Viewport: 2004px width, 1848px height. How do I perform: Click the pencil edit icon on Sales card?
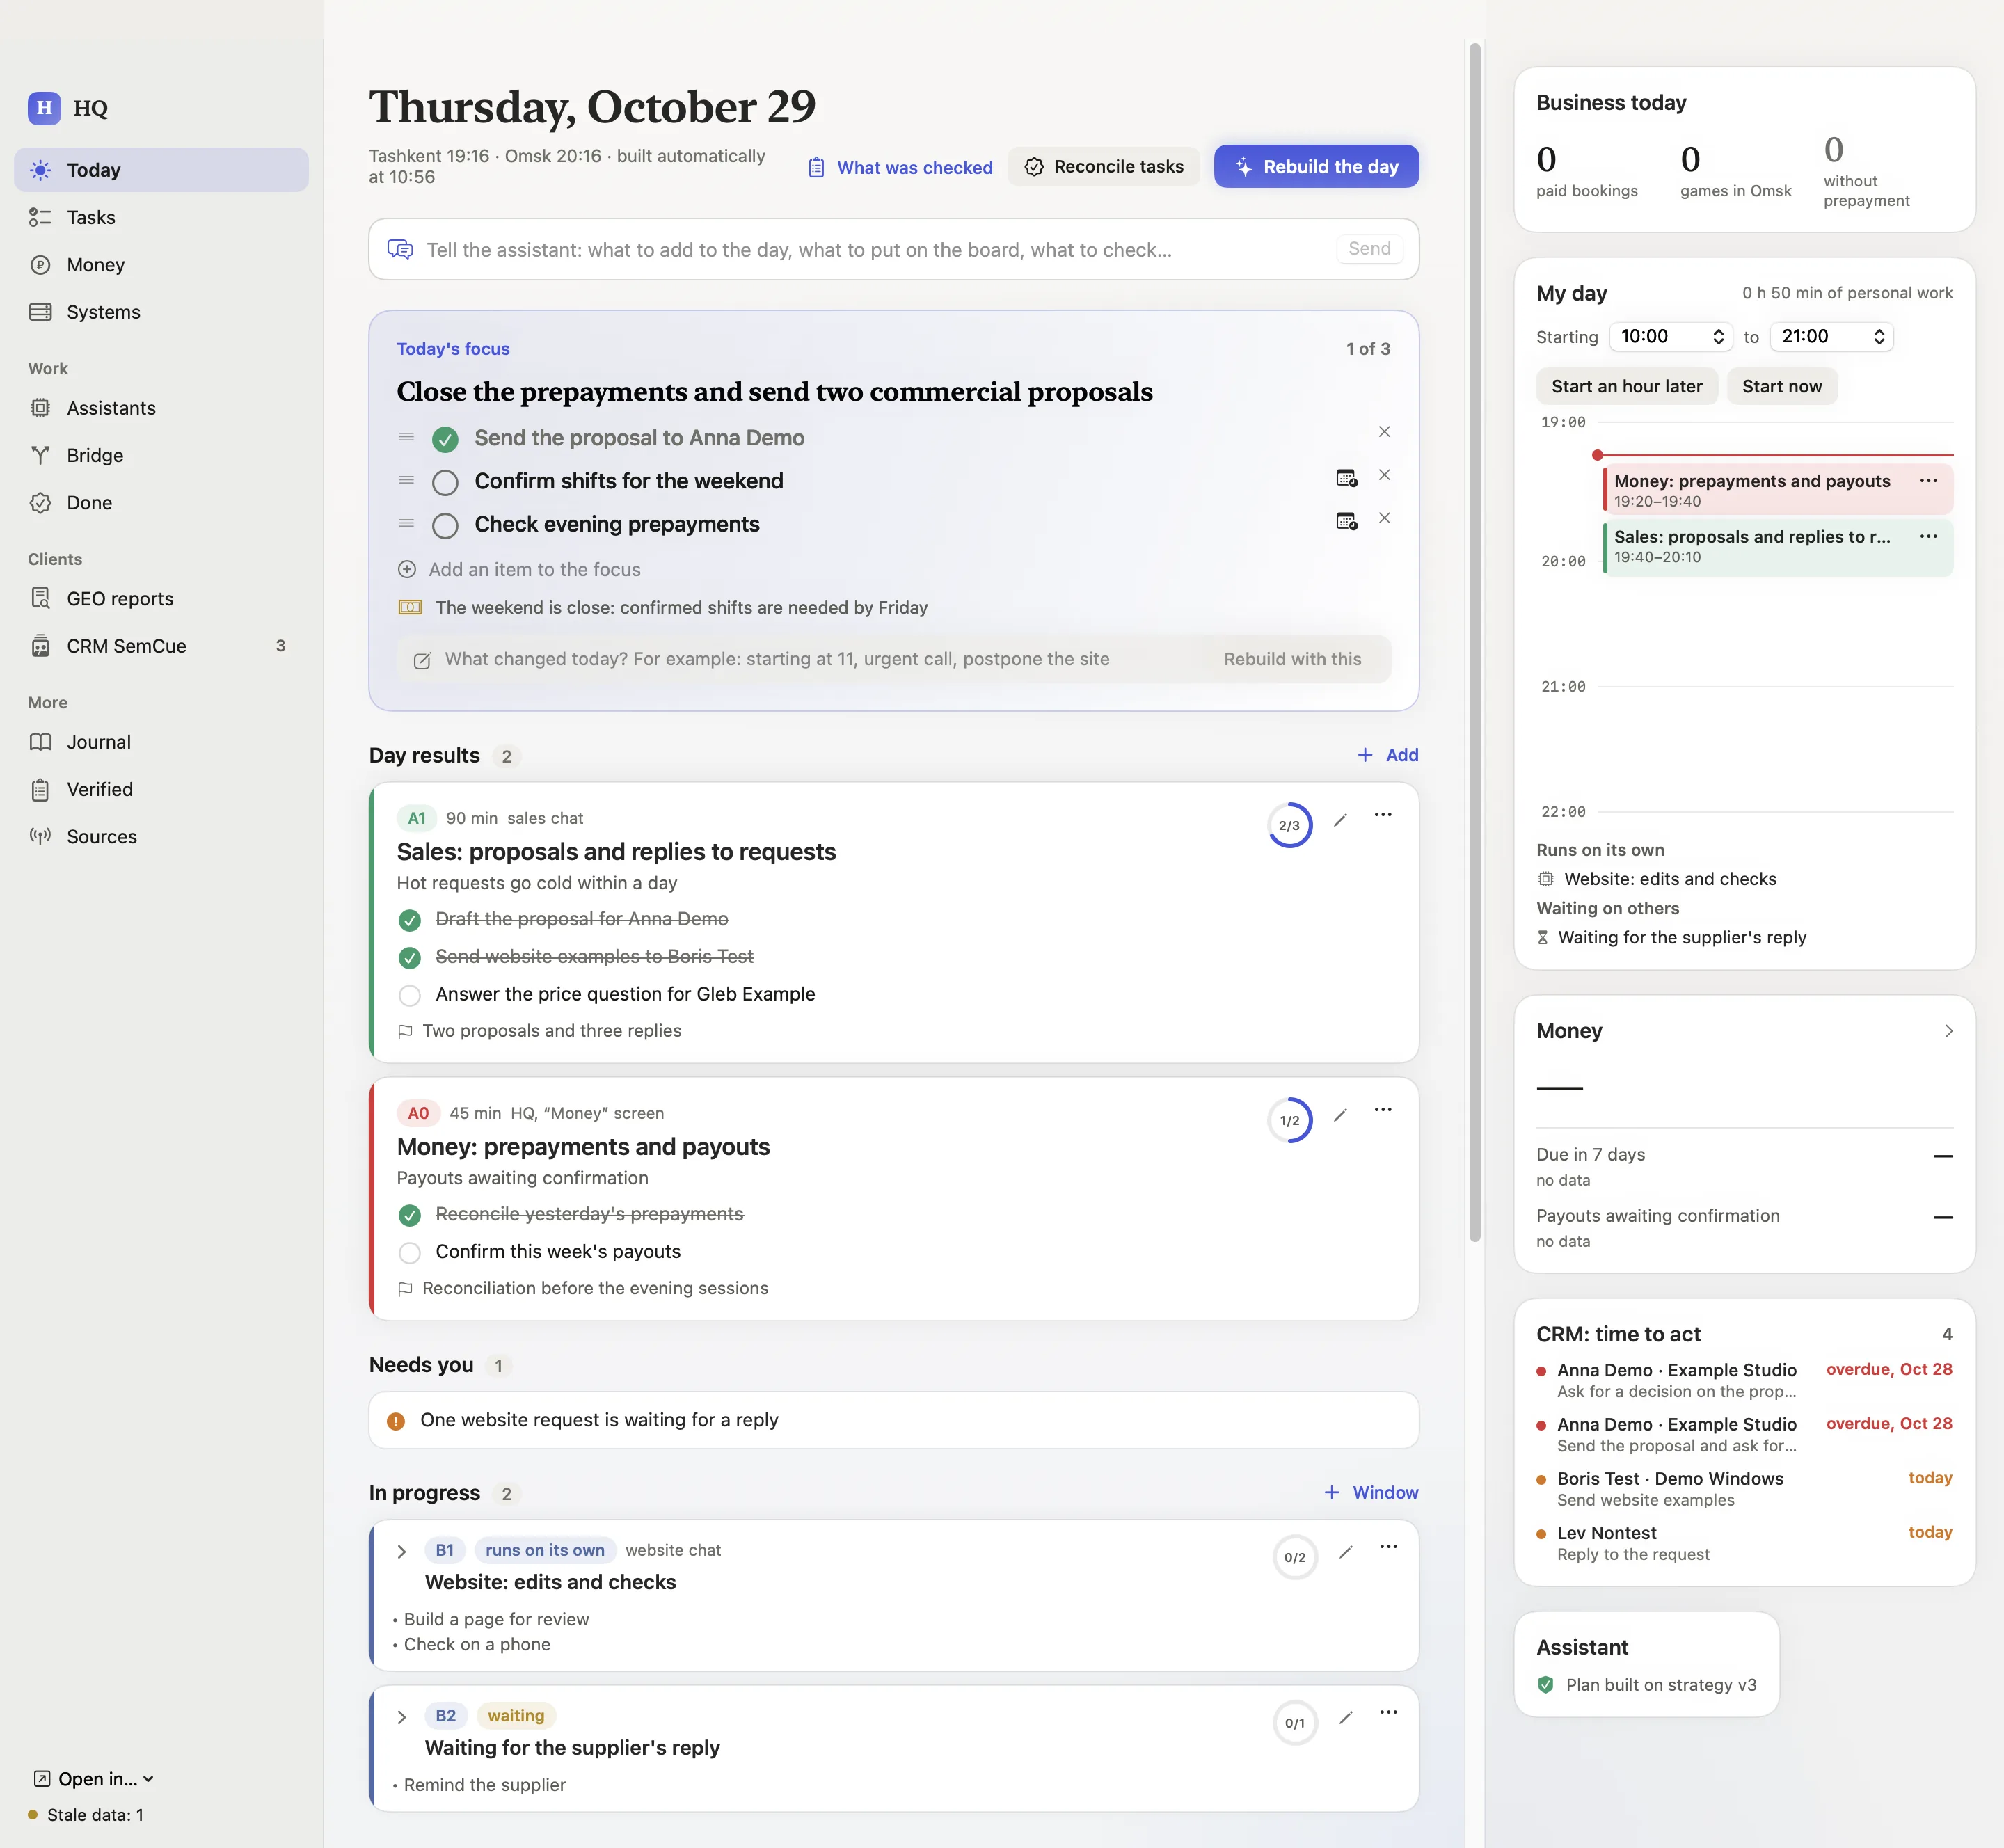1340,820
